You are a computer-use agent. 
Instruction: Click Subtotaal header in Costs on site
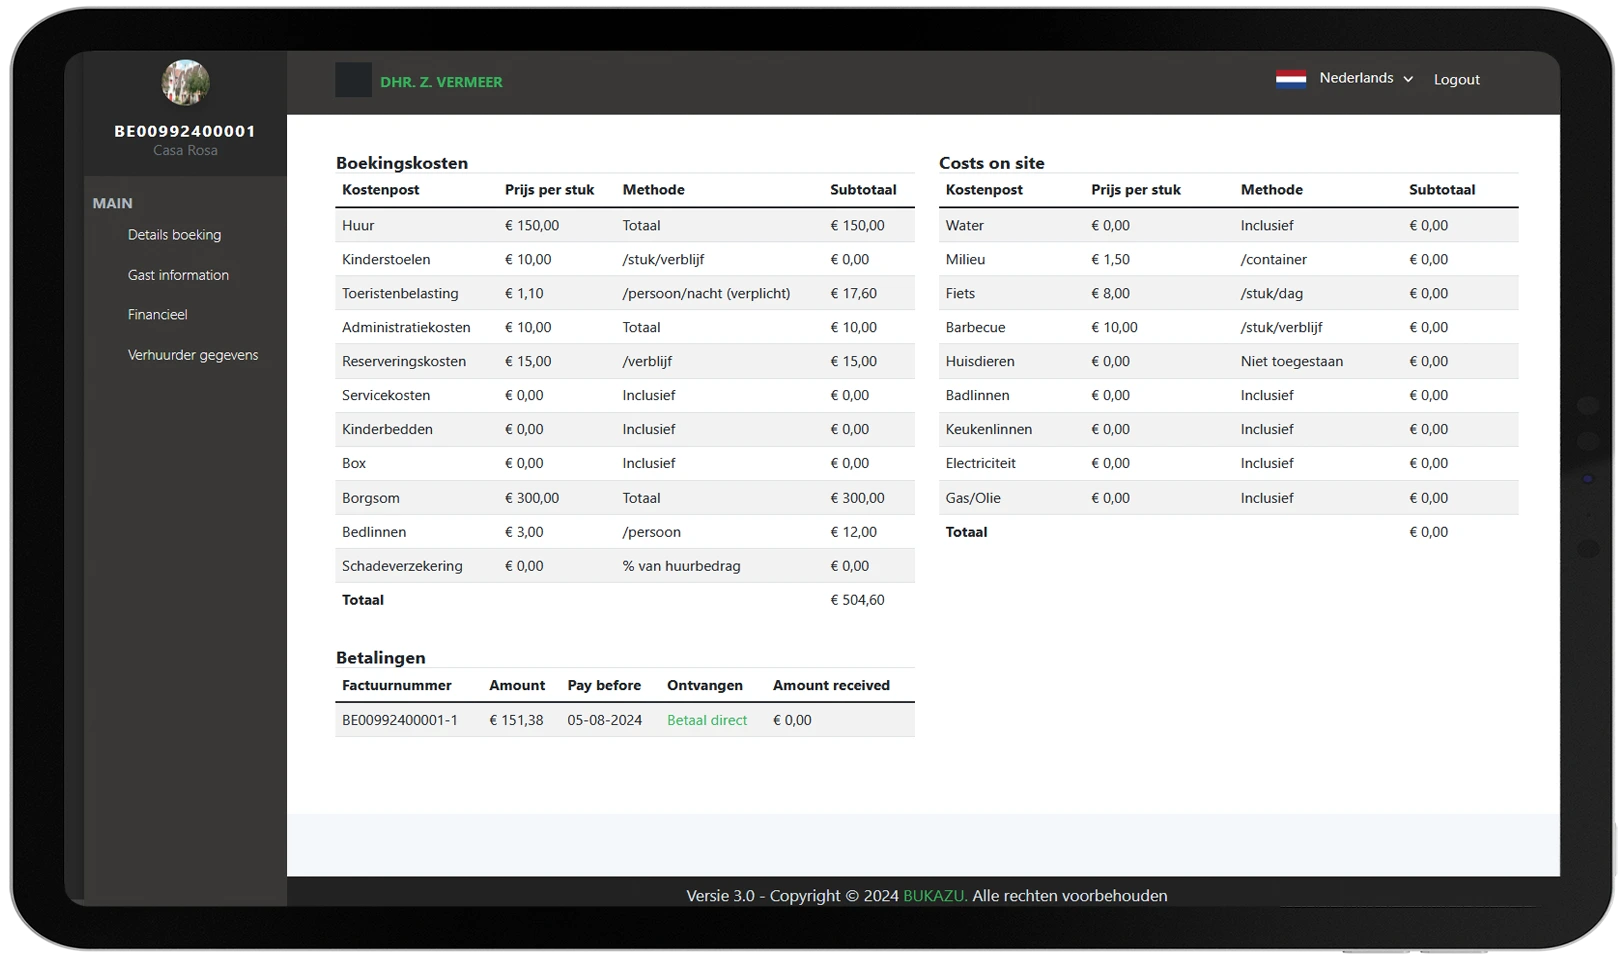tap(1441, 190)
